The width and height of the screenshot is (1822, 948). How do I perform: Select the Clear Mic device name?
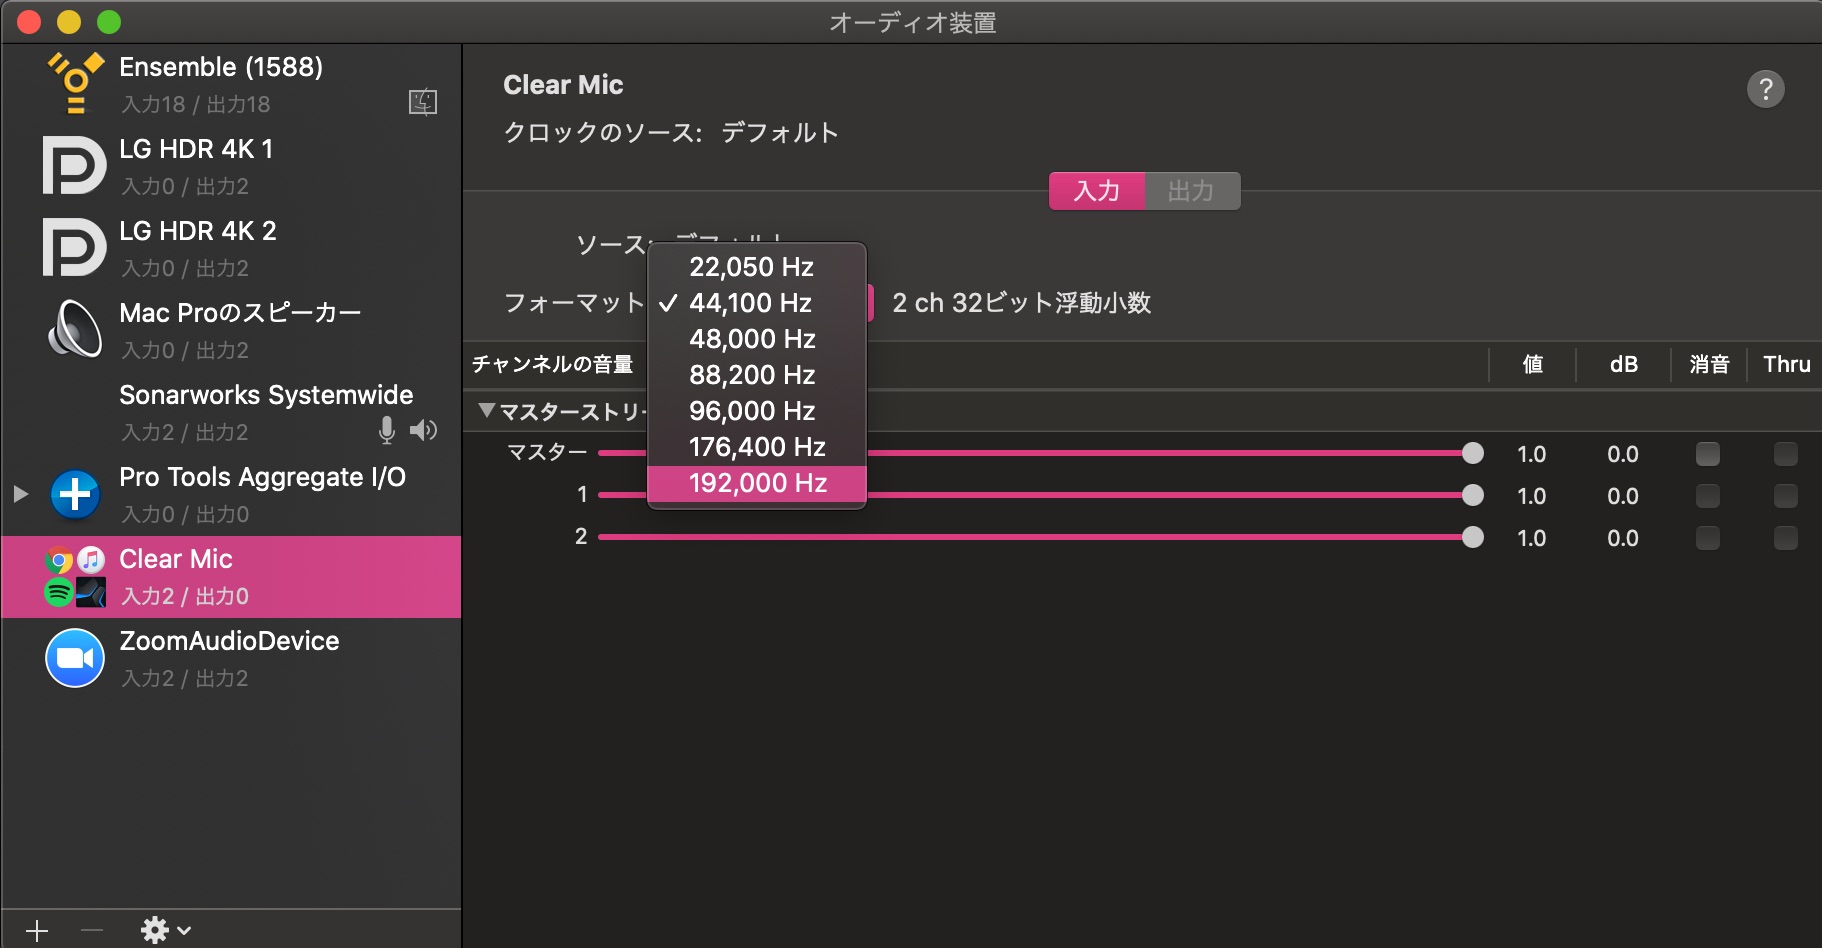[x=176, y=559]
